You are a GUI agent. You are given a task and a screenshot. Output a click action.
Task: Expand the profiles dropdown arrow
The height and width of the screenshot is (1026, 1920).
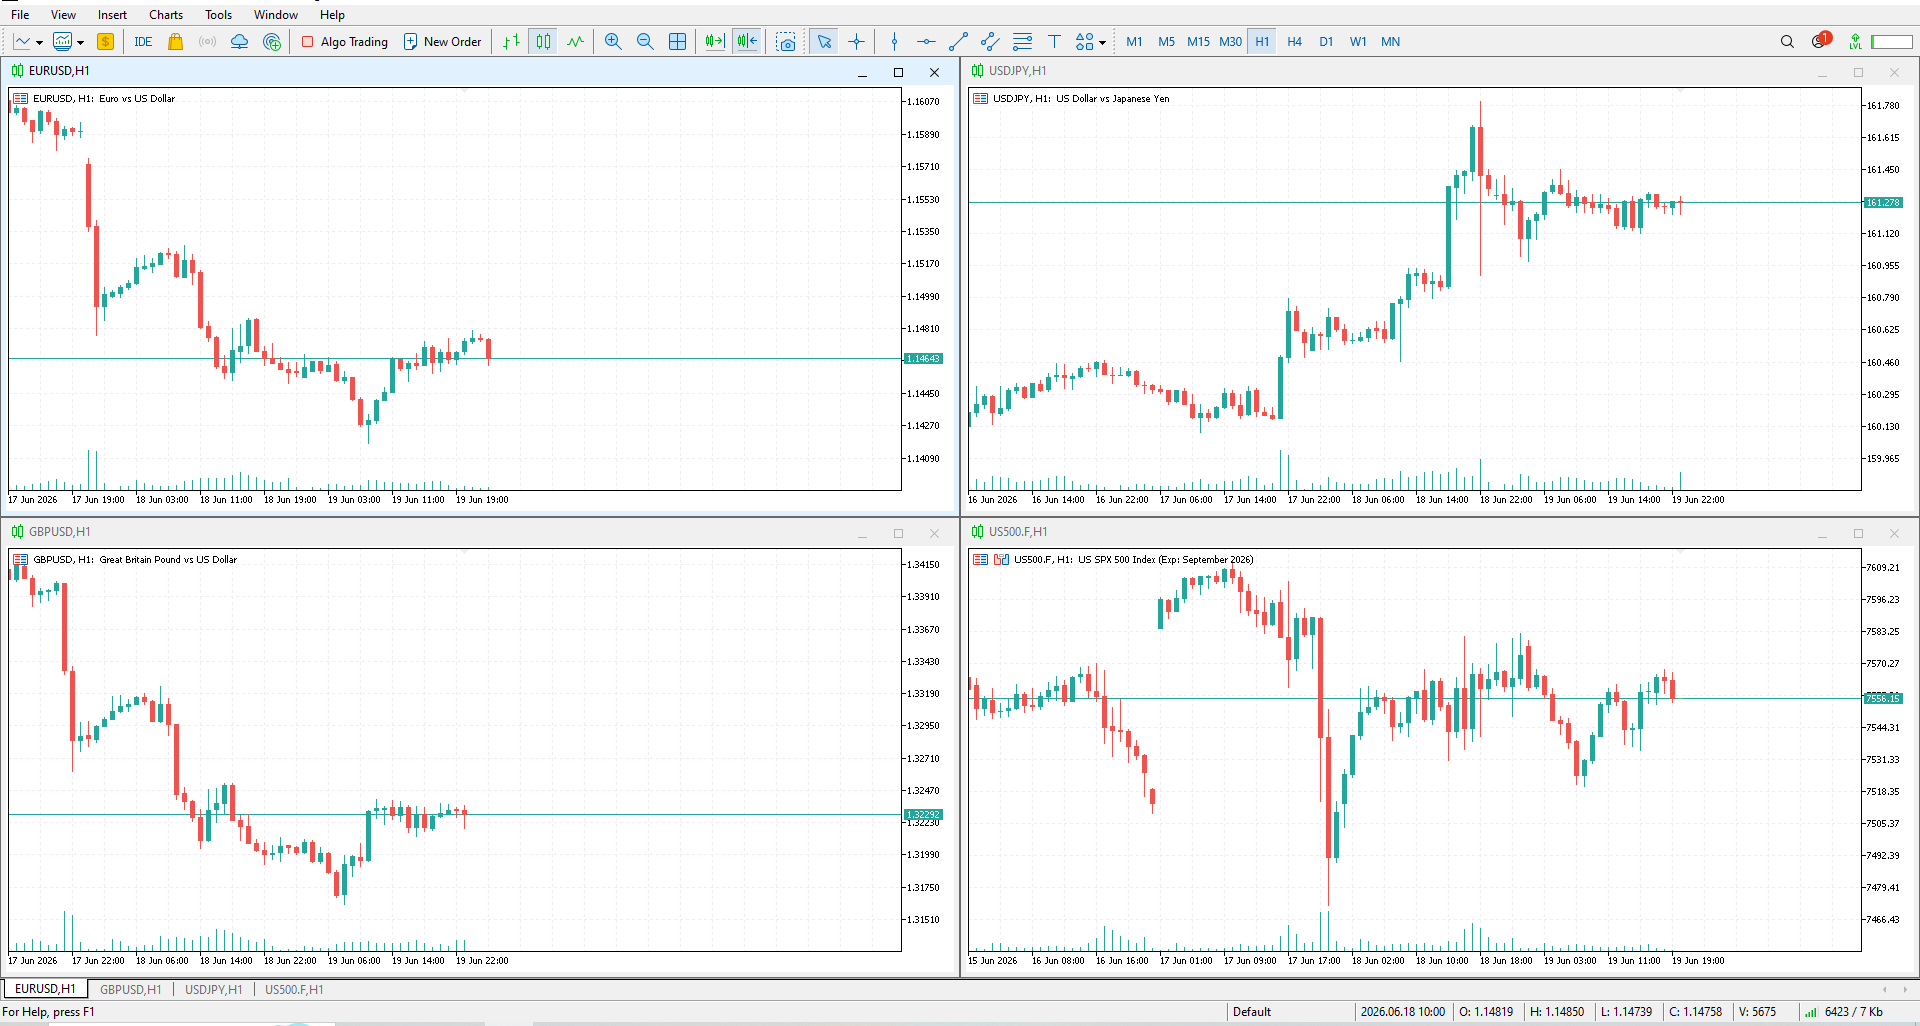click(80, 42)
